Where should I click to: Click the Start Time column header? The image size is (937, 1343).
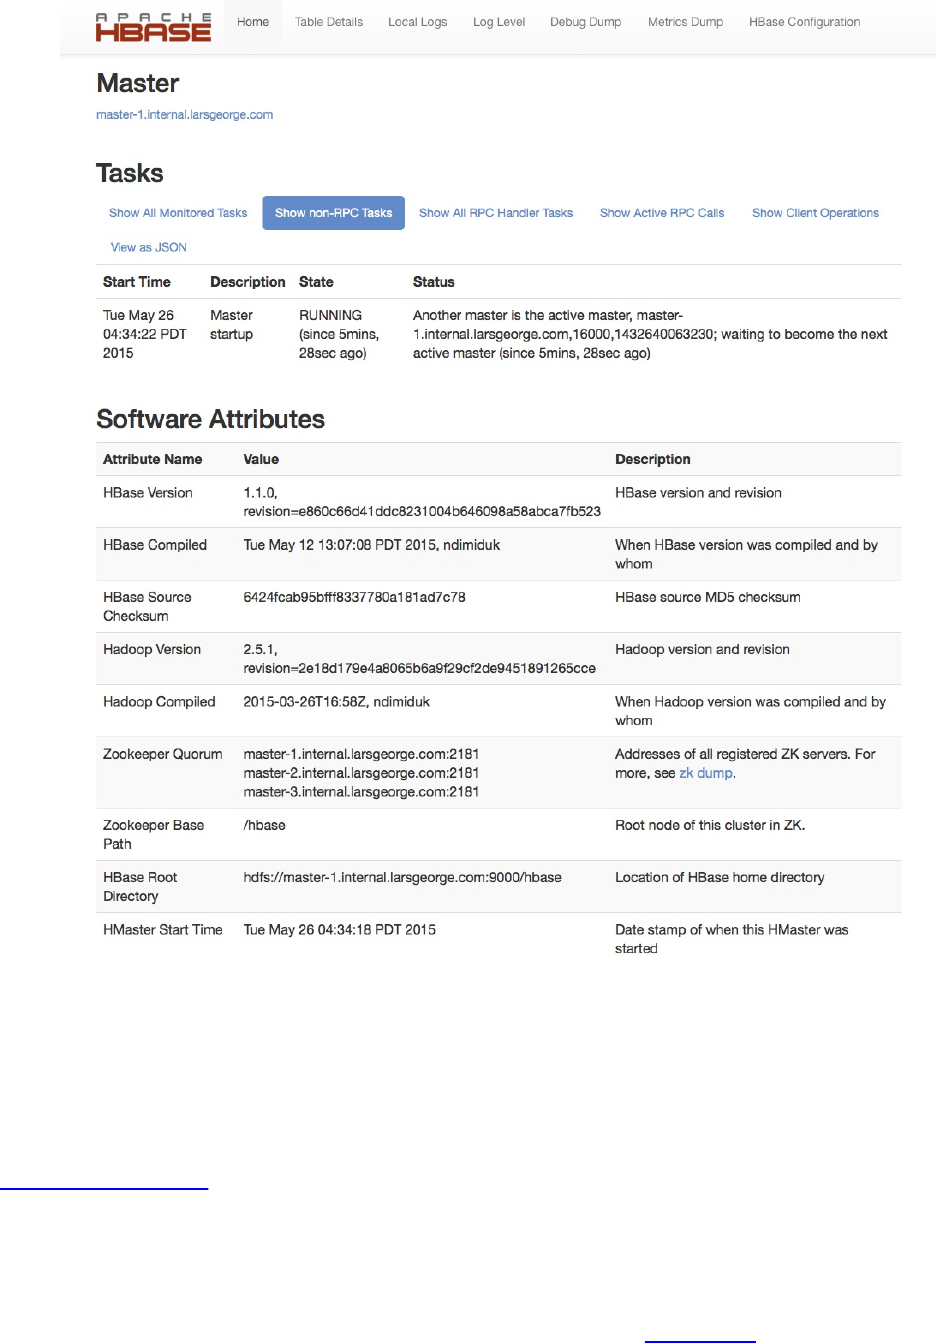point(137,282)
